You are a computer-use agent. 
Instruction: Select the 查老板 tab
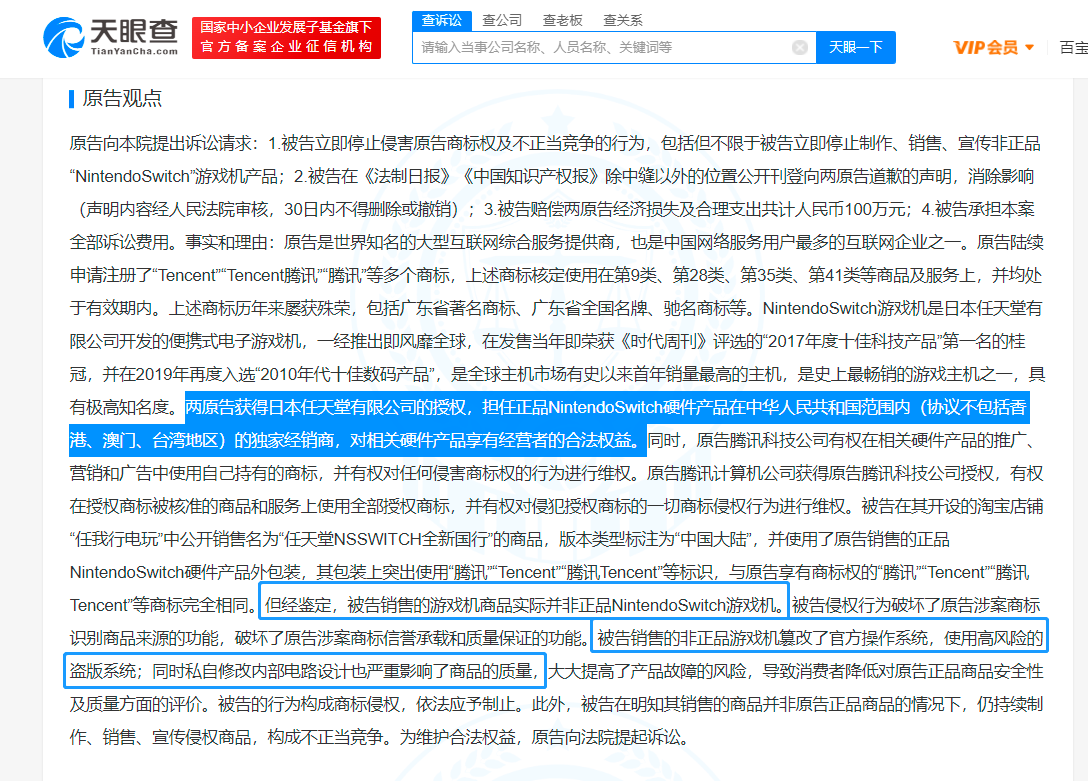pyautogui.click(x=562, y=20)
